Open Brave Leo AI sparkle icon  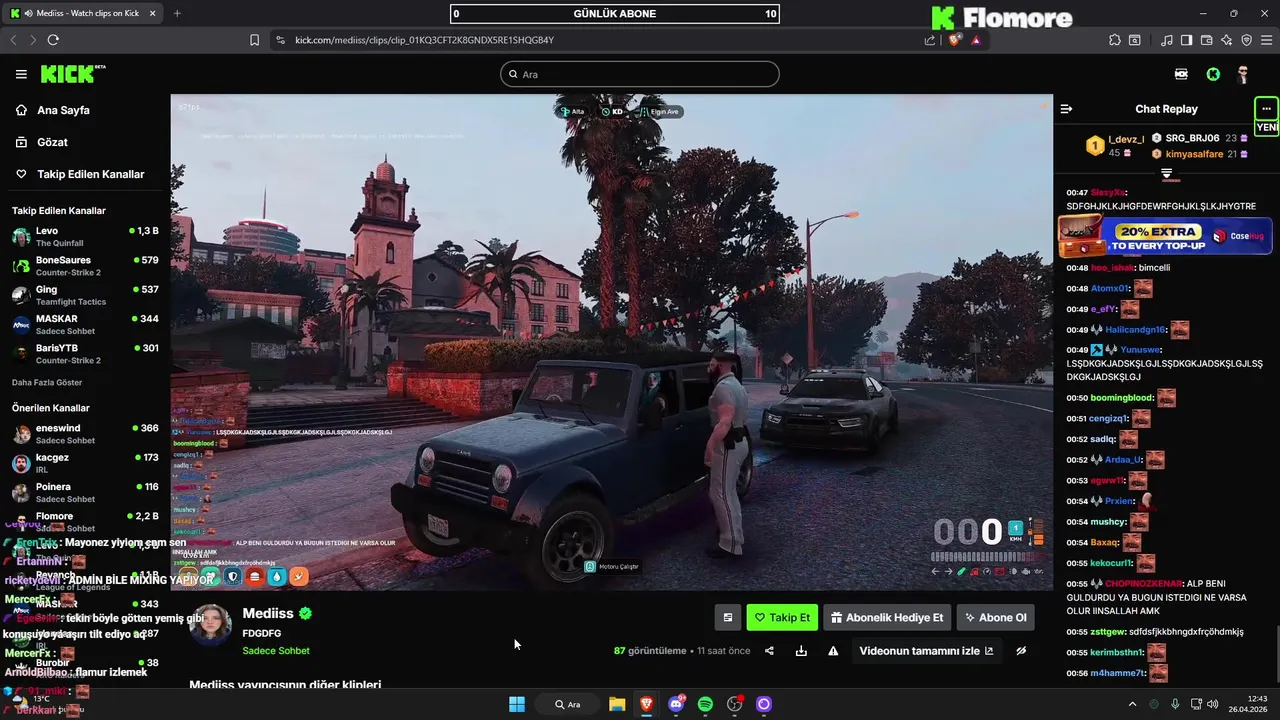tap(1226, 40)
